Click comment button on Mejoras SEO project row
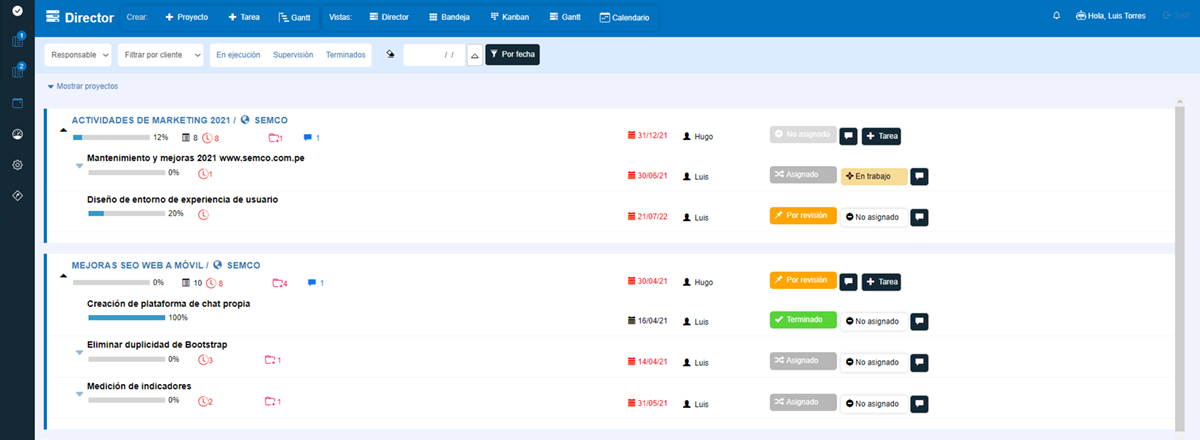The image size is (1200, 440). (848, 282)
